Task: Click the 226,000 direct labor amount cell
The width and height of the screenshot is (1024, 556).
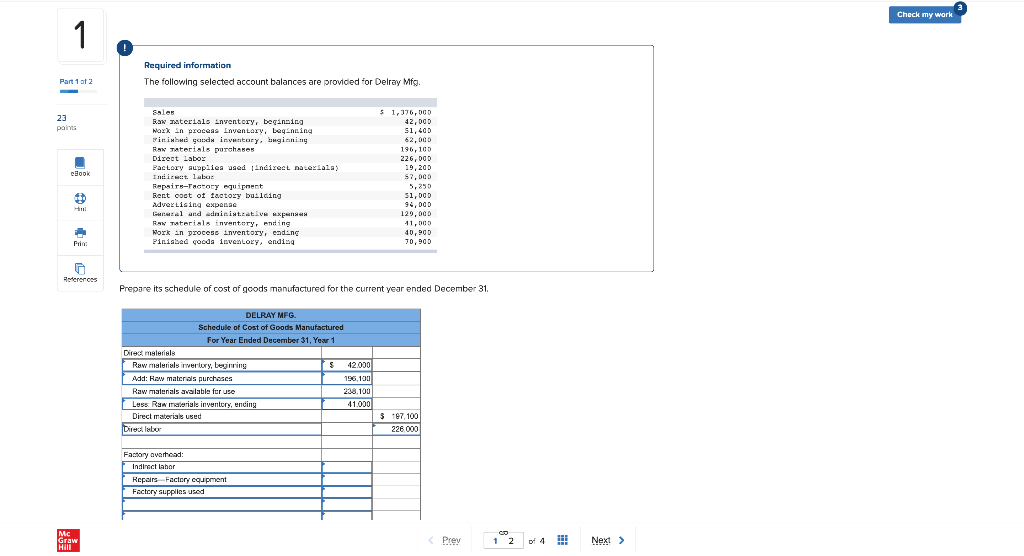Action: point(396,429)
